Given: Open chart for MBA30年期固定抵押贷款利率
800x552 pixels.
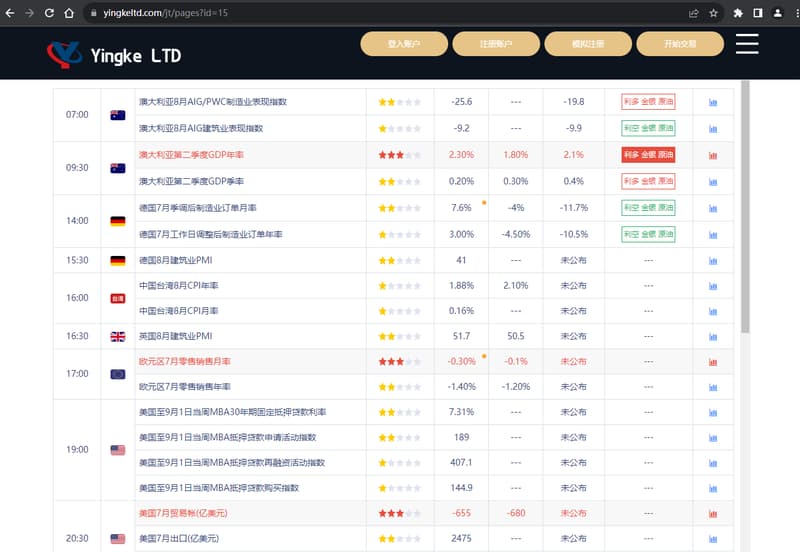Looking at the screenshot, I should (x=713, y=413).
